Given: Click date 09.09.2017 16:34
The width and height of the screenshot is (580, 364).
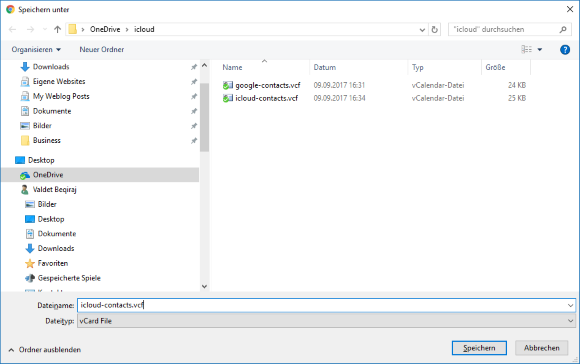Looking at the screenshot, I should [x=339, y=98].
